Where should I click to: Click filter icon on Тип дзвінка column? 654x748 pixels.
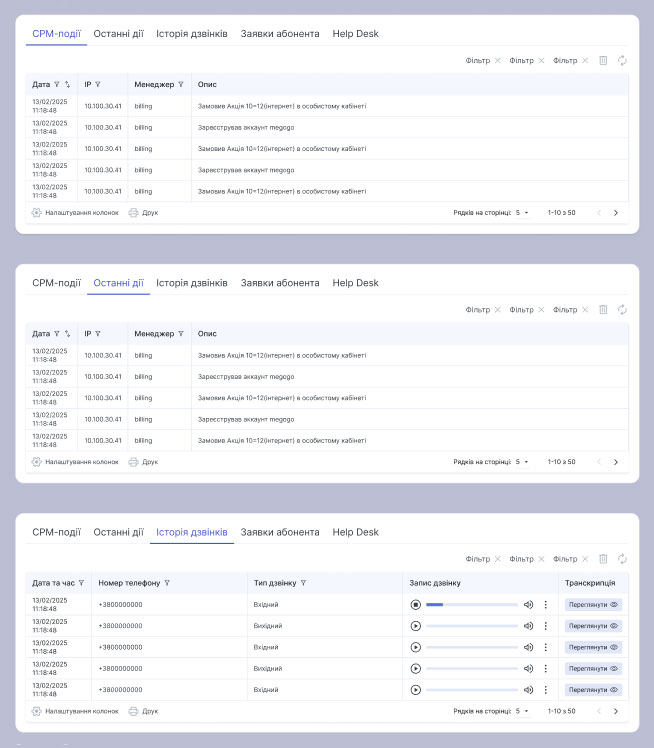click(x=303, y=583)
